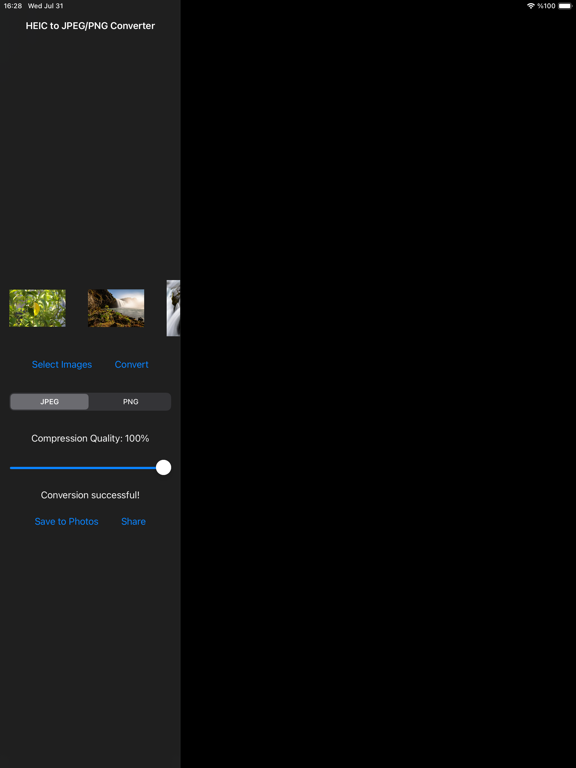The width and height of the screenshot is (576, 768).
Task: Select the green leaves thumbnail
Action: point(37,308)
